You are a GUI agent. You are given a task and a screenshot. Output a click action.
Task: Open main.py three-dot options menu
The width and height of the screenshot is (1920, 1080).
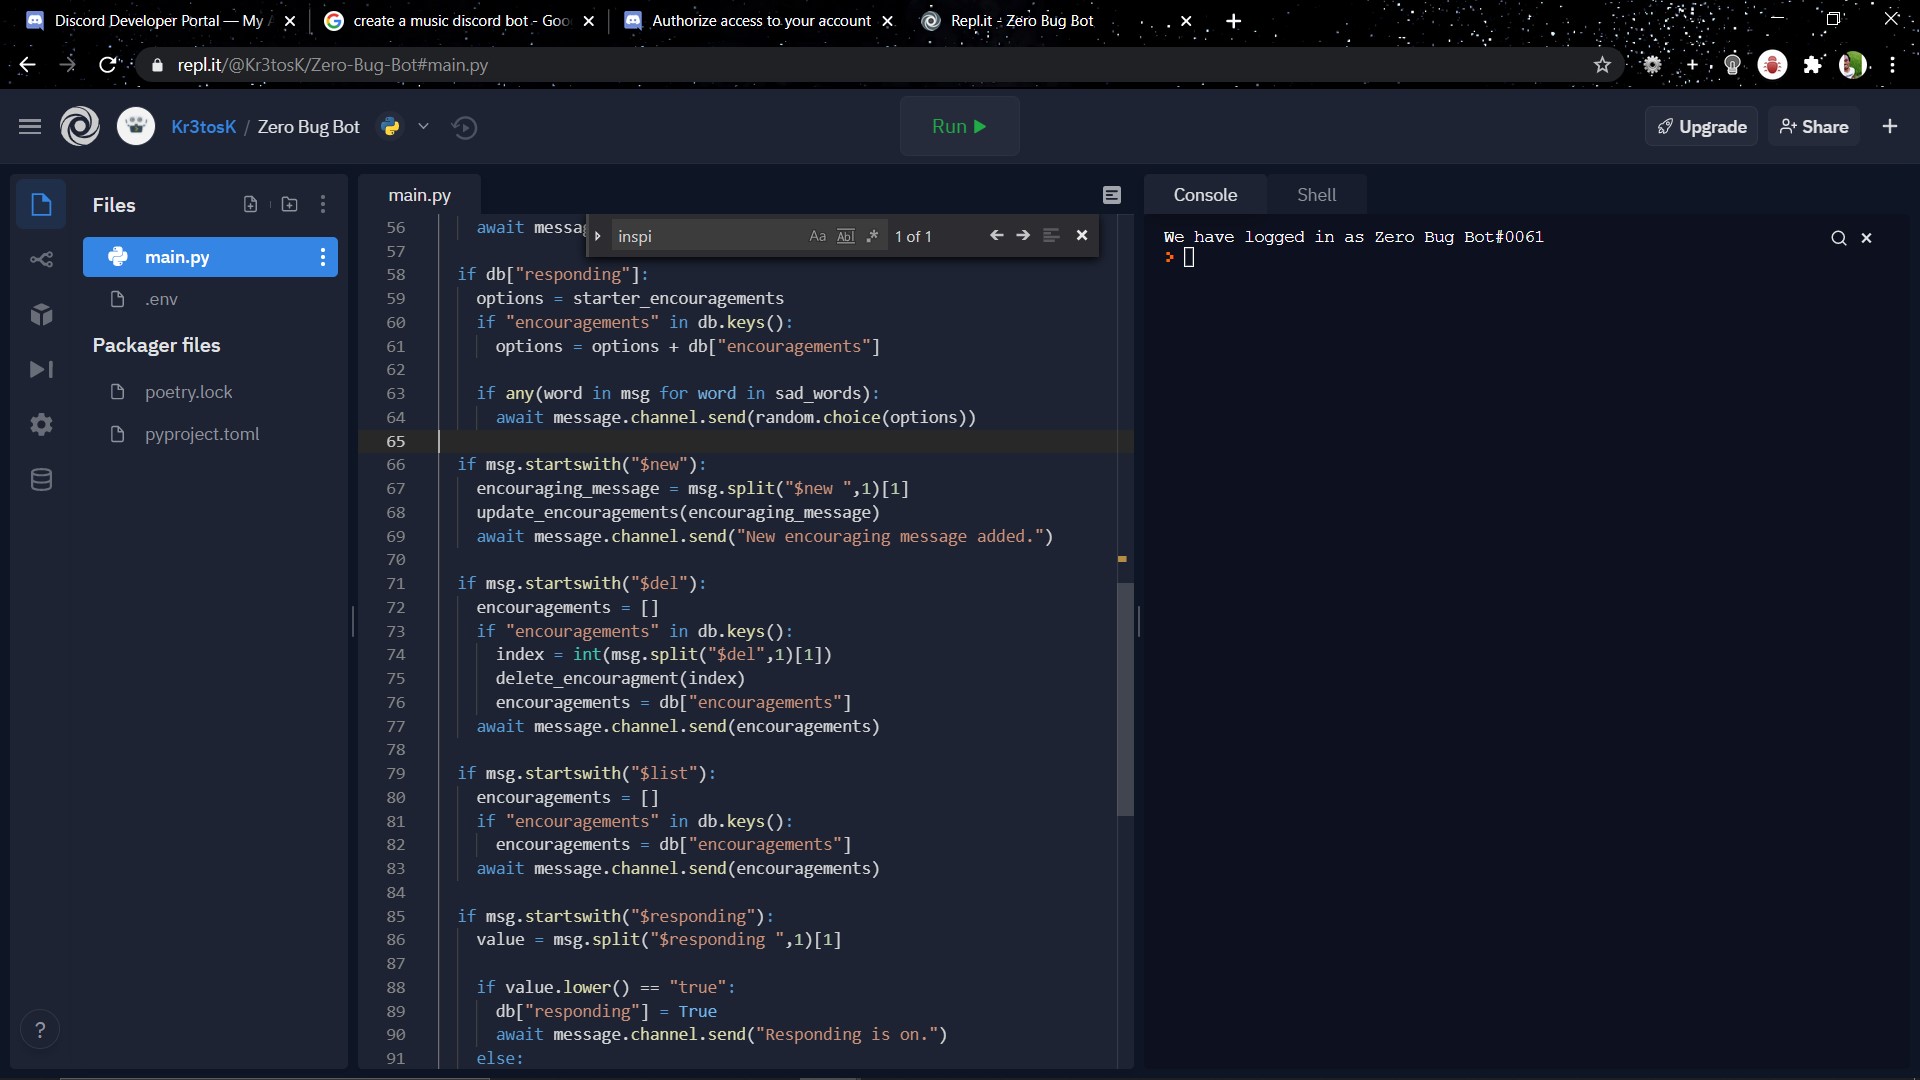[x=322, y=257]
